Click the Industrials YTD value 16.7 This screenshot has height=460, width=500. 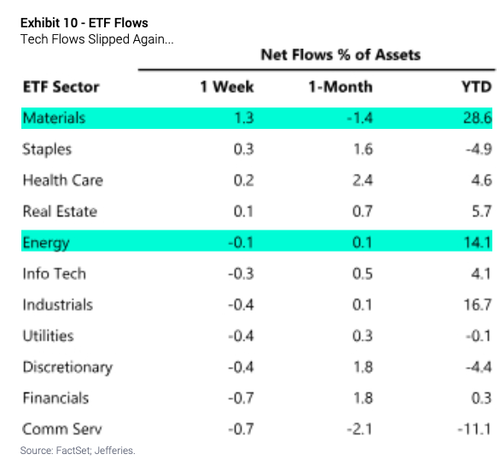pos(478,305)
